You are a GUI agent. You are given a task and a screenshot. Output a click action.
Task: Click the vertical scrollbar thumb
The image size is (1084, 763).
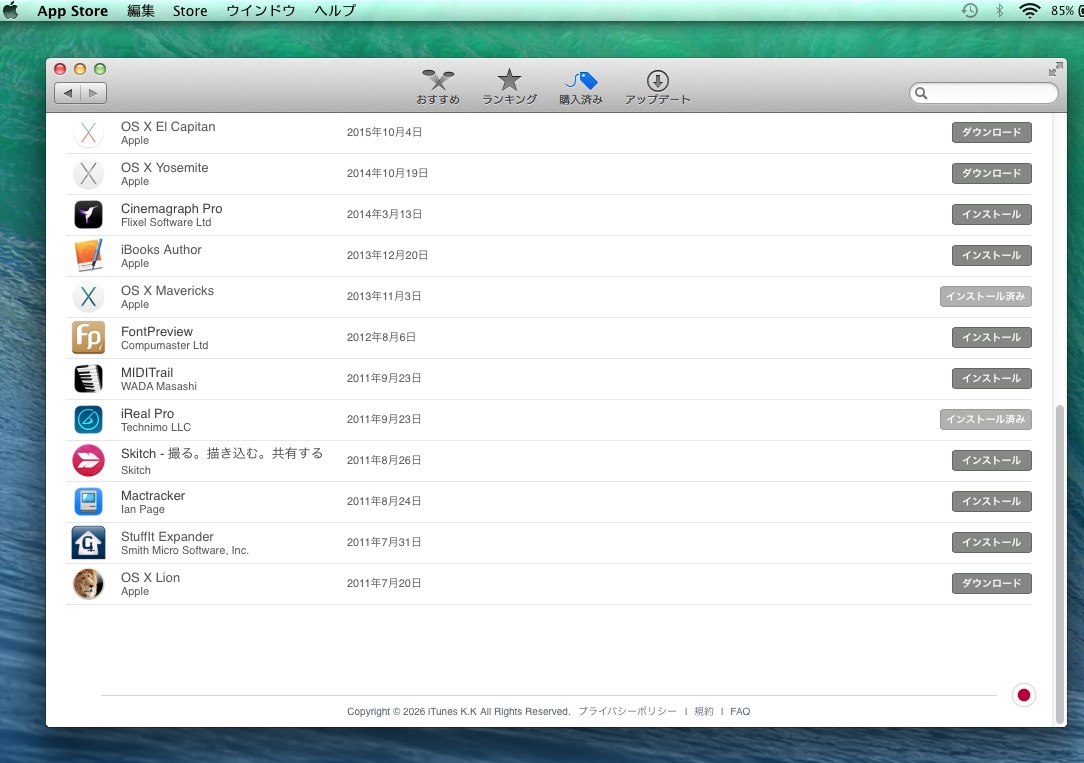1060,560
